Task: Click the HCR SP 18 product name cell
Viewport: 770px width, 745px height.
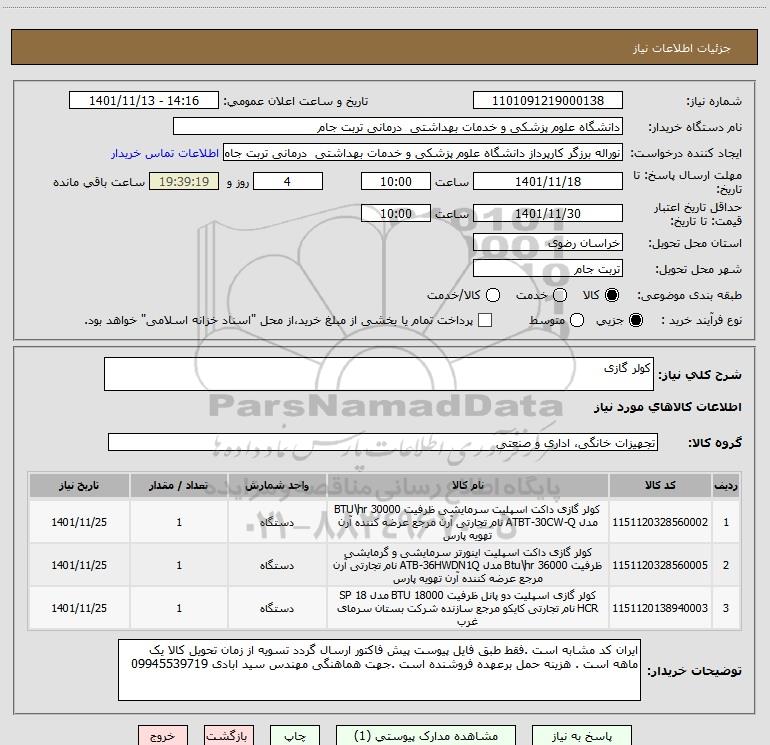Action: tap(468, 608)
